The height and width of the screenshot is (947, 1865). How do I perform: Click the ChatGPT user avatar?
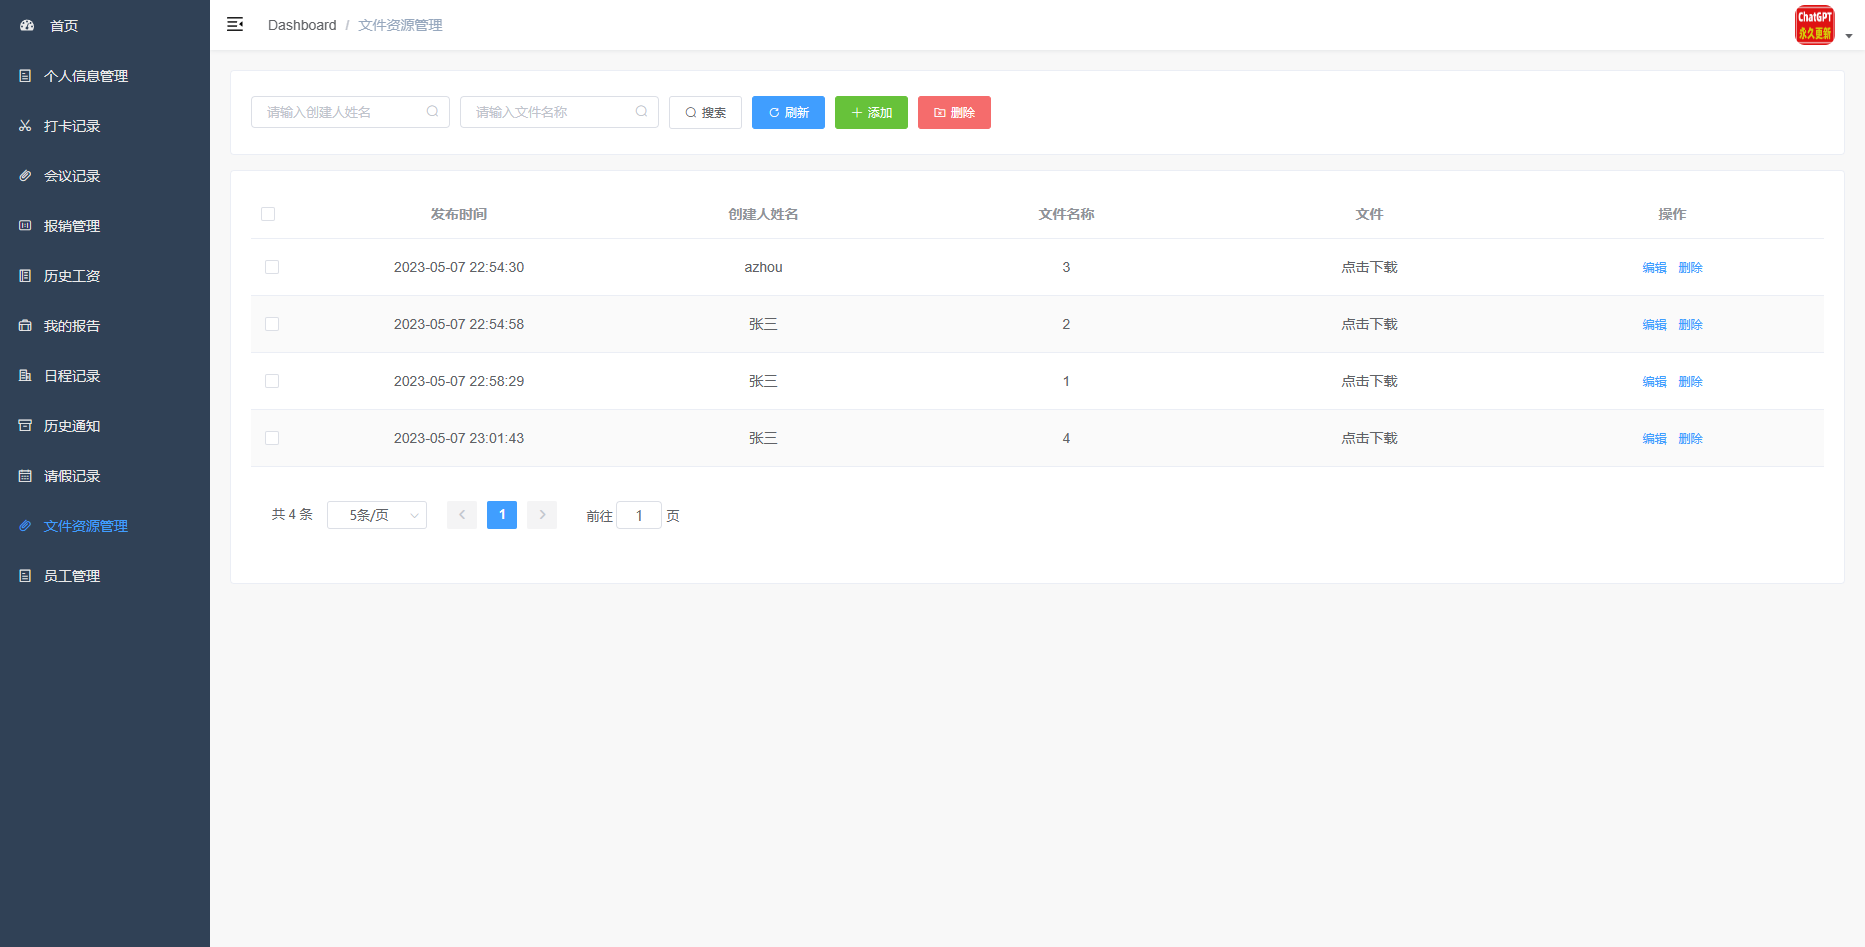click(1814, 25)
